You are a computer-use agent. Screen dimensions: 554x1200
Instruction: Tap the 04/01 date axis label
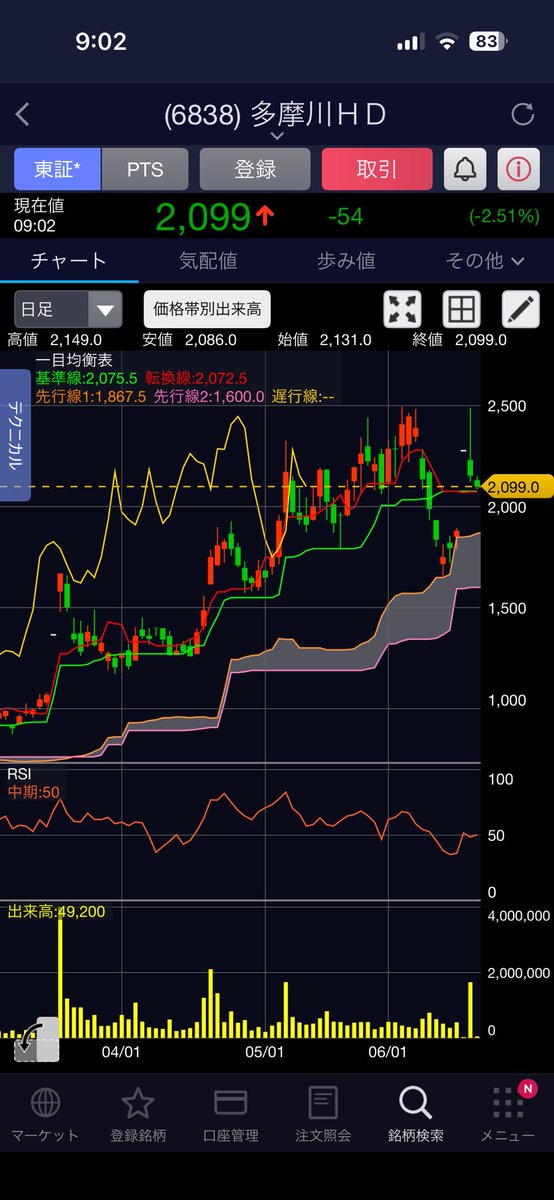120,1052
